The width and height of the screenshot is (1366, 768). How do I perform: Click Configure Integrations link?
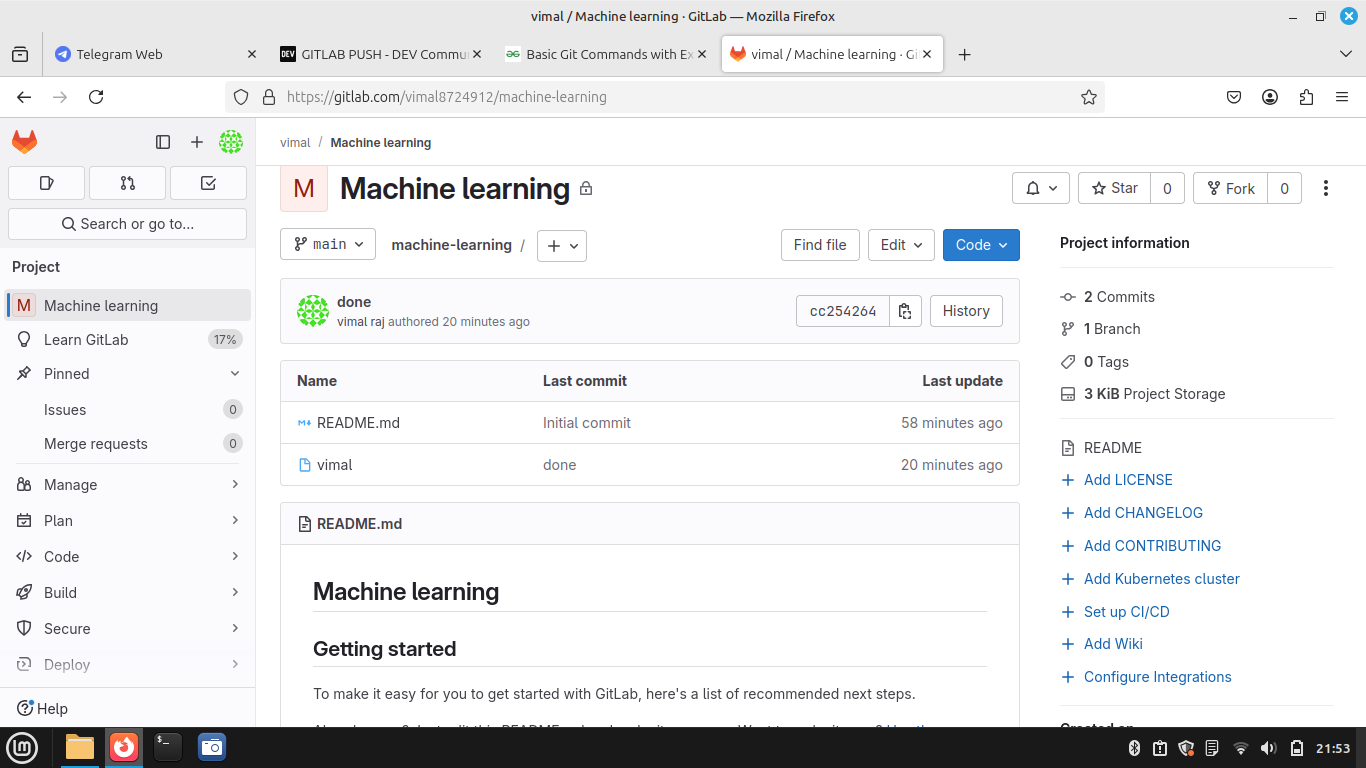coord(1158,677)
